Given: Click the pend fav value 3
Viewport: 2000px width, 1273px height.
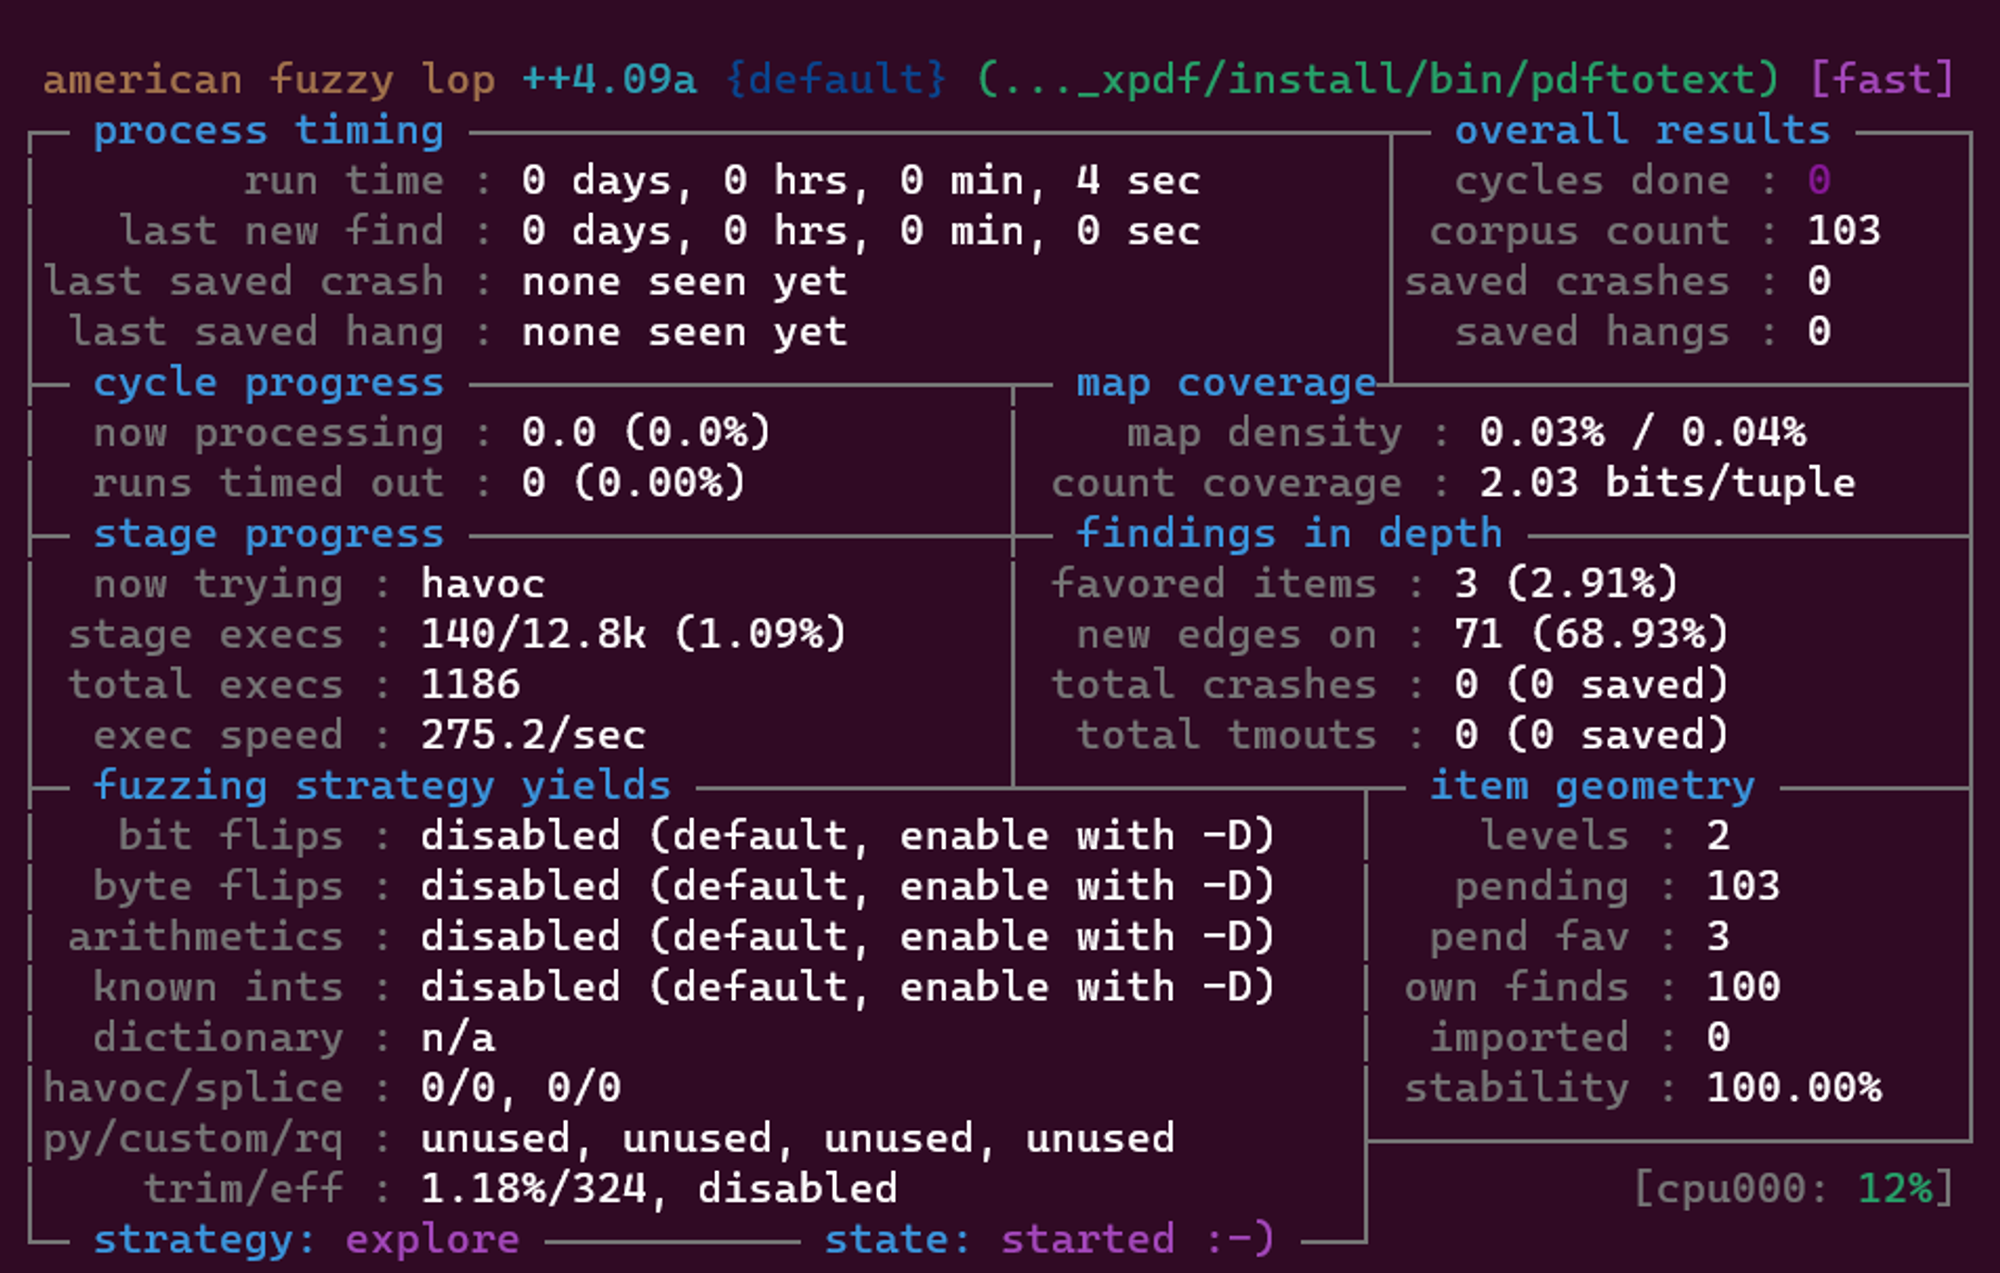Looking at the screenshot, I should pyautogui.click(x=1718, y=937).
